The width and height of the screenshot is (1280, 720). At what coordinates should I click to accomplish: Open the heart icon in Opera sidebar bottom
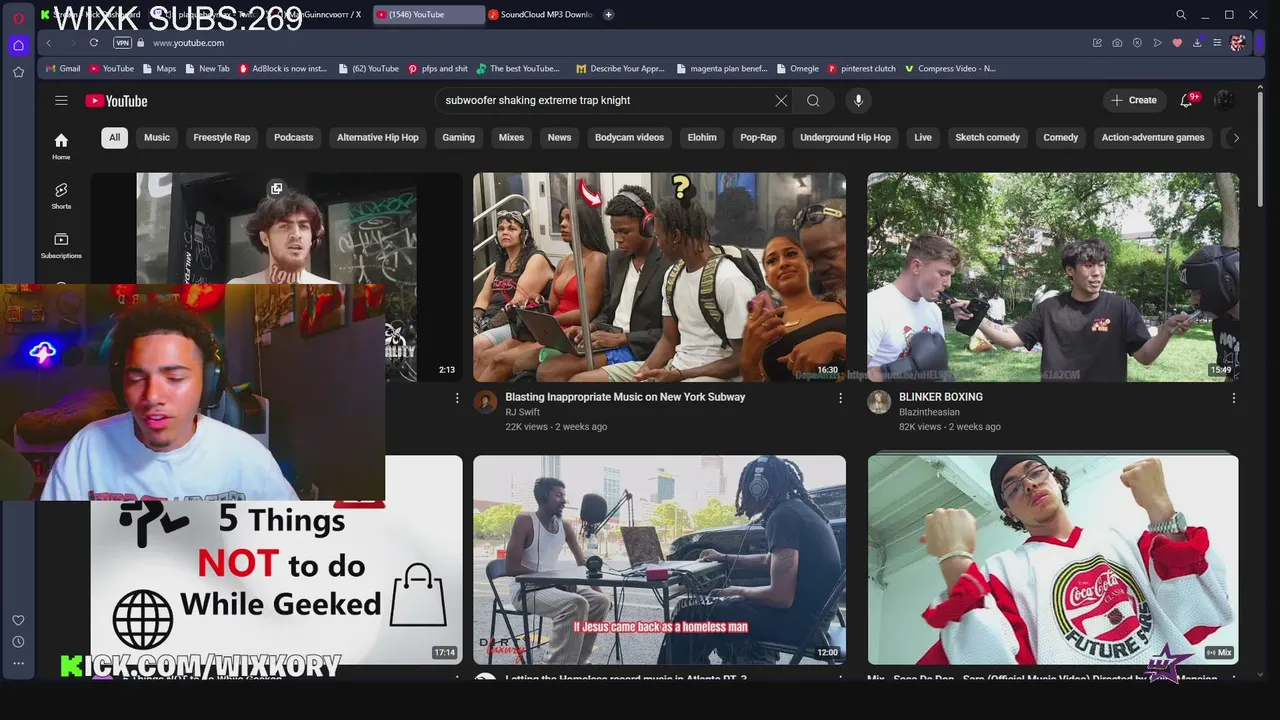click(18, 620)
